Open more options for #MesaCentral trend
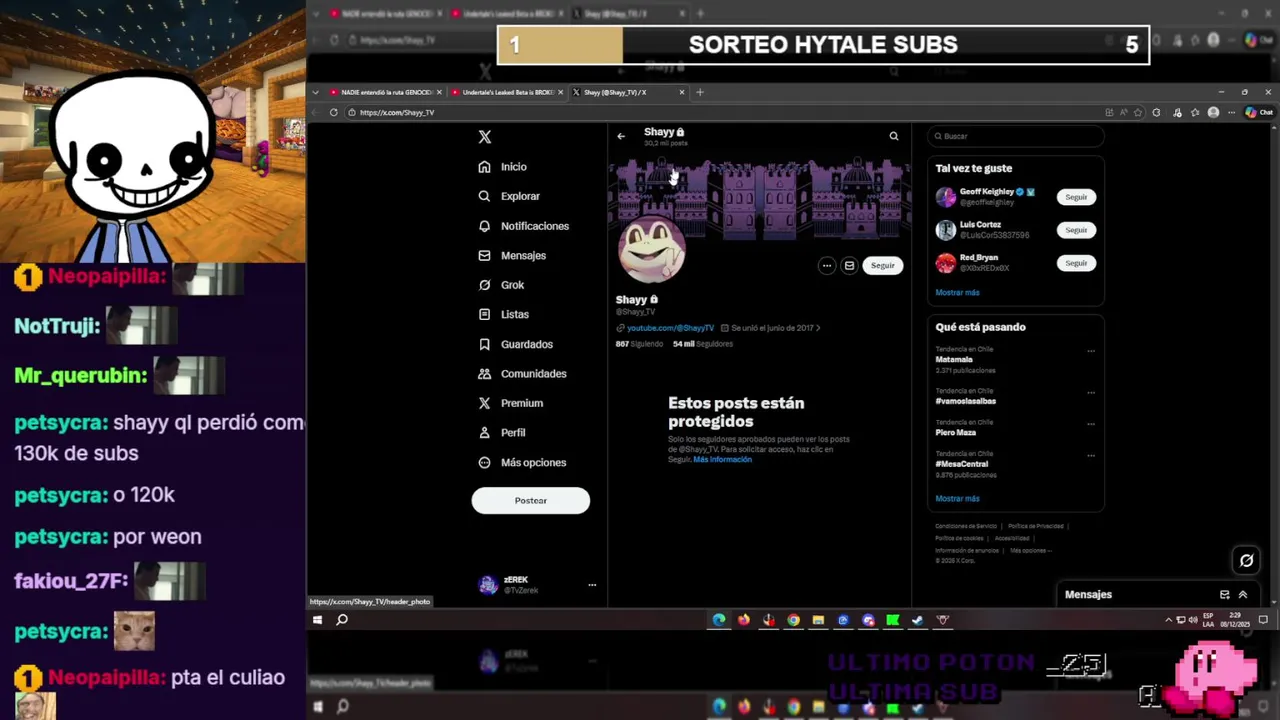The height and width of the screenshot is (720, 1280). (1091, 456)
